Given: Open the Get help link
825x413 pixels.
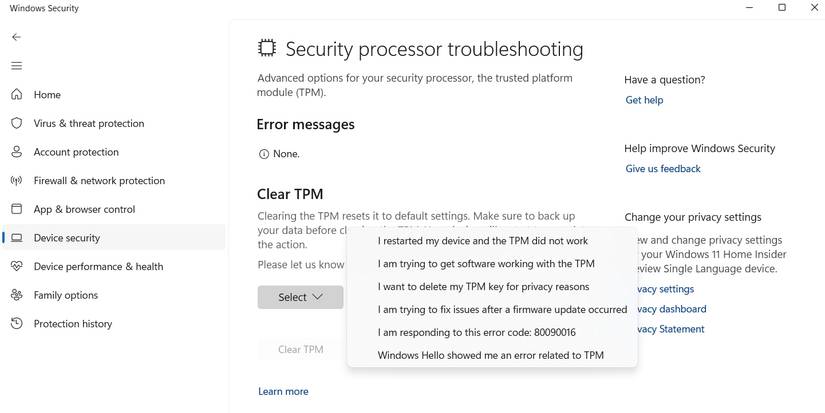Looking at the screenshot, I should [644, 100].
